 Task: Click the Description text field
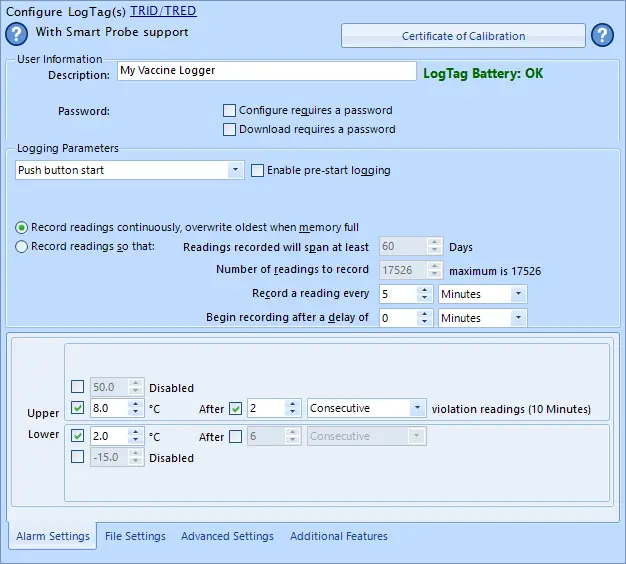pyautogui.click(x=266, y=71)
